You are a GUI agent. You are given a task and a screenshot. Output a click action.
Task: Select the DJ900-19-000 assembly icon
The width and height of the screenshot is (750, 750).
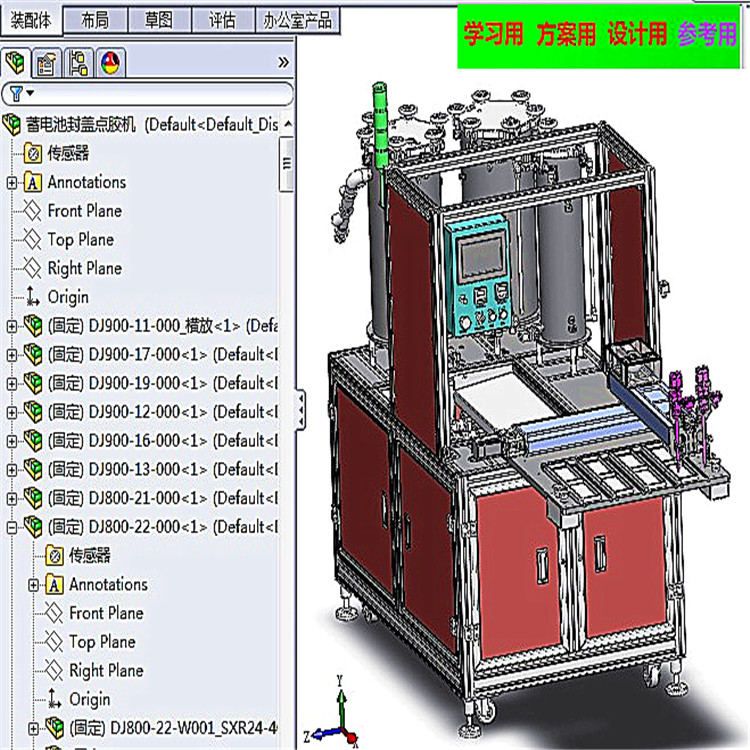point(33,383)
